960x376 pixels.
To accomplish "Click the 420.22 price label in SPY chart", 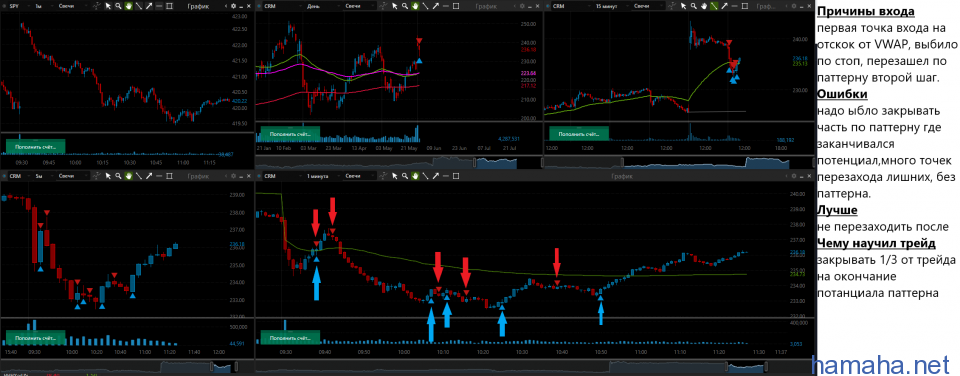I will point(240,100).
